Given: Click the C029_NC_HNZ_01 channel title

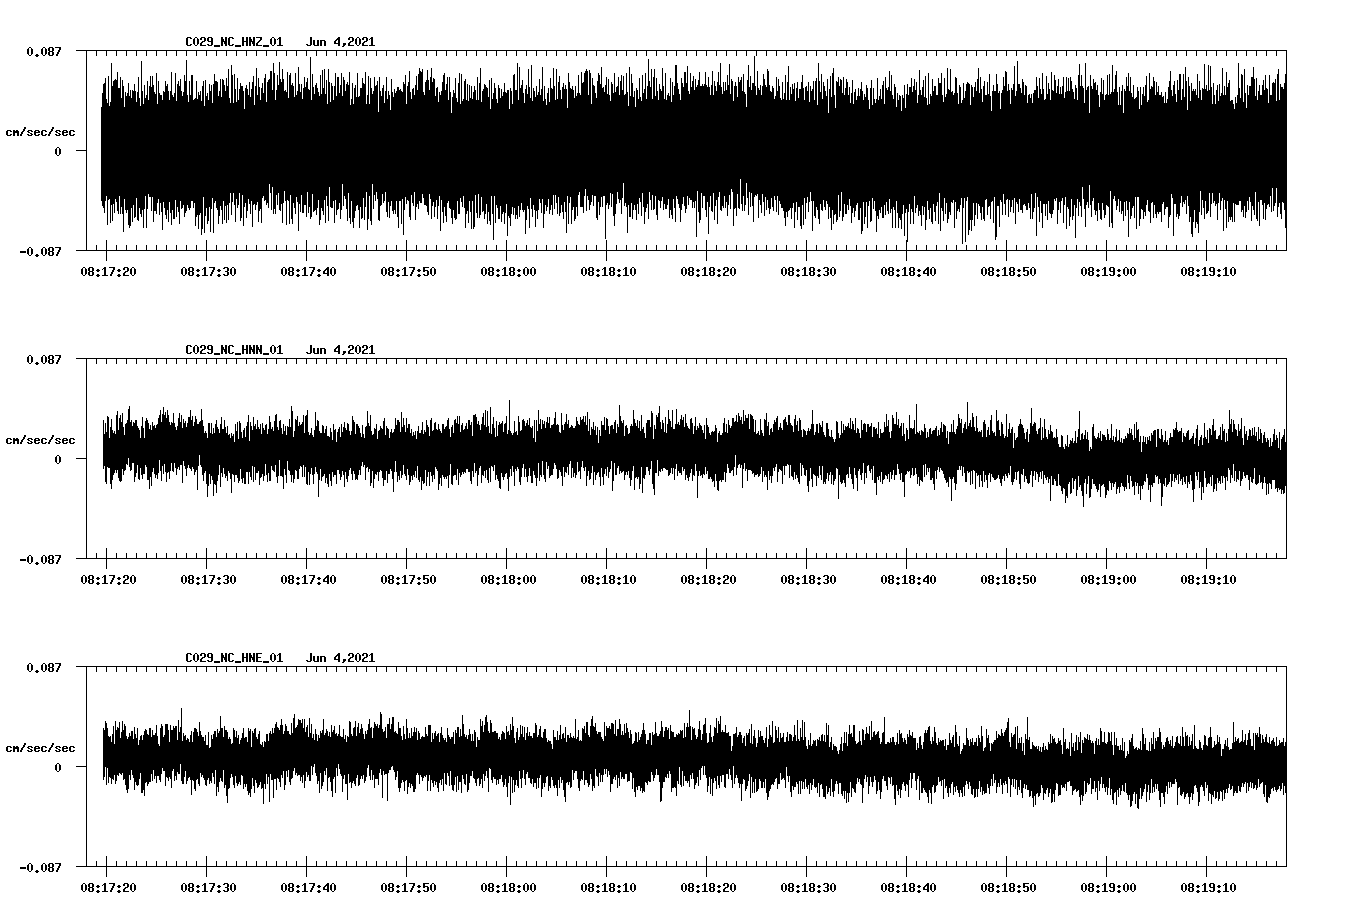Looking at the screenshot, I should coord(234,42).
